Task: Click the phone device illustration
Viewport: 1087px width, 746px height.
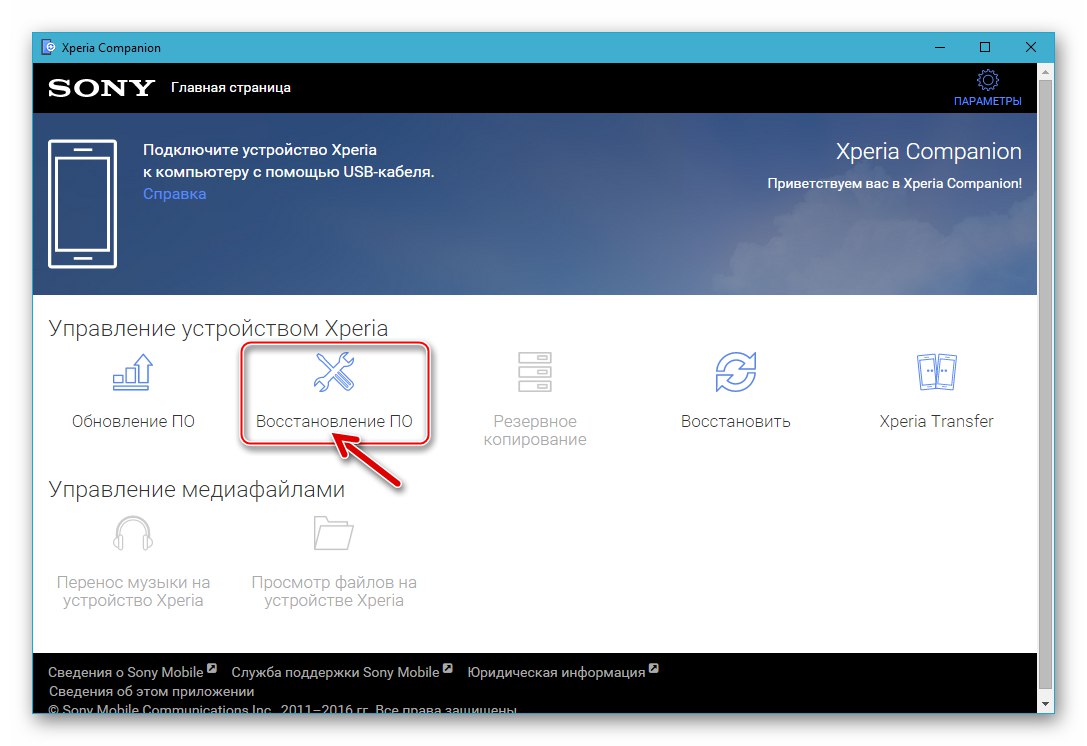Action: coord(82,204)
